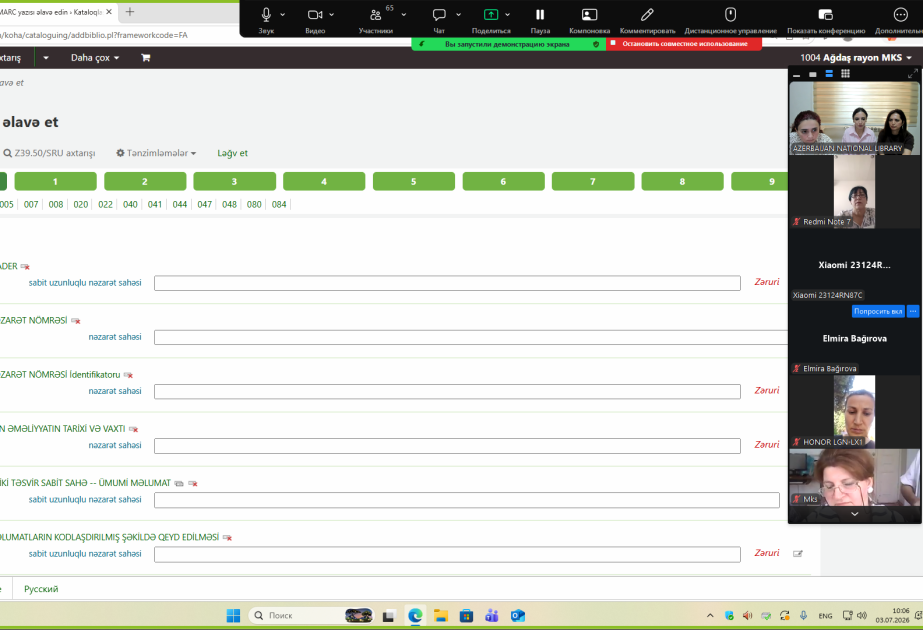Delete the LEADER tag via its red-x icon
The image size is (923, 630).
(x=25, y=267)
